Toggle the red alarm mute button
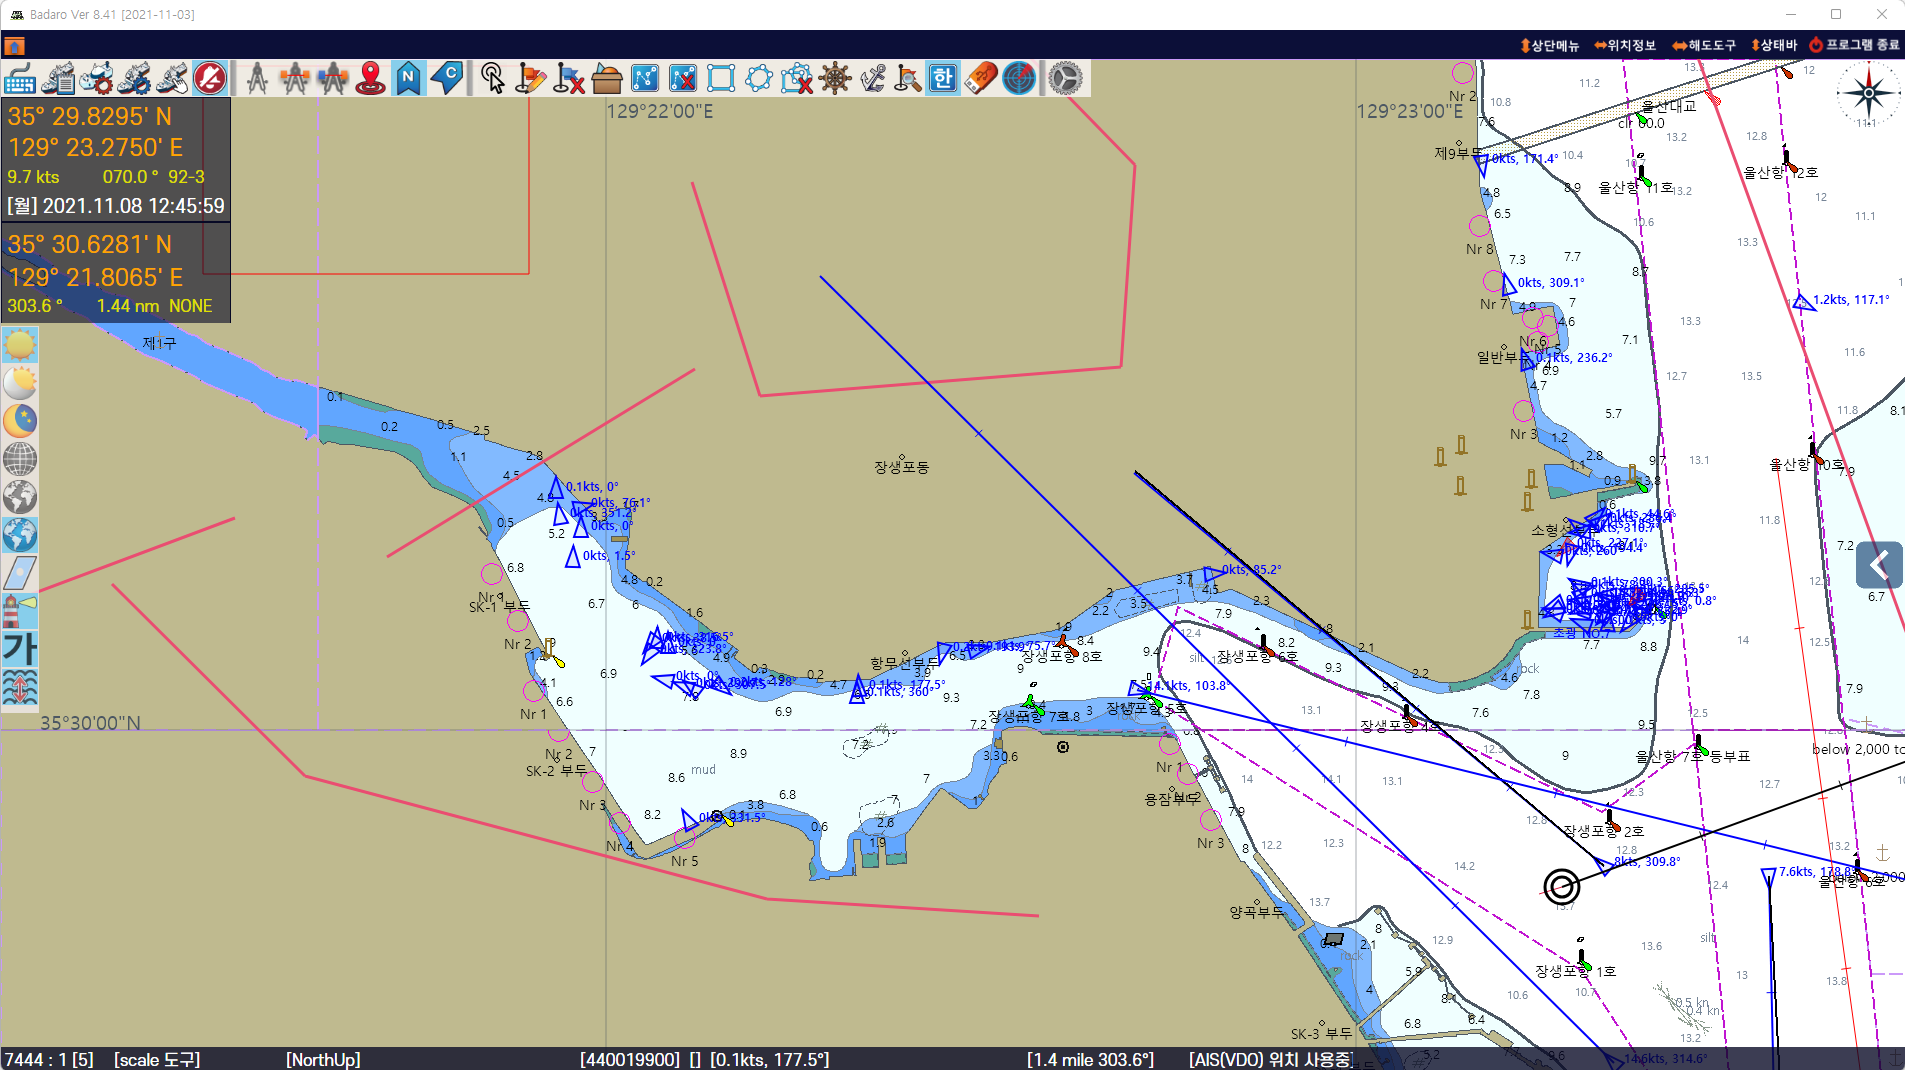Viewport: 1905px width, 1070px height. [x=210, y=78]
